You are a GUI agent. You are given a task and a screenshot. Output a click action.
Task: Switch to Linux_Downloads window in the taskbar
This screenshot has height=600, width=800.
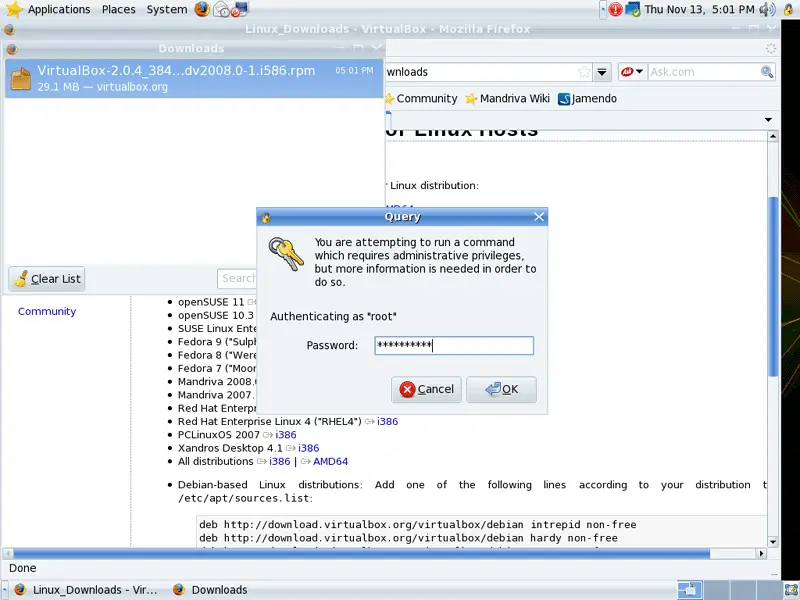(86, 590)
